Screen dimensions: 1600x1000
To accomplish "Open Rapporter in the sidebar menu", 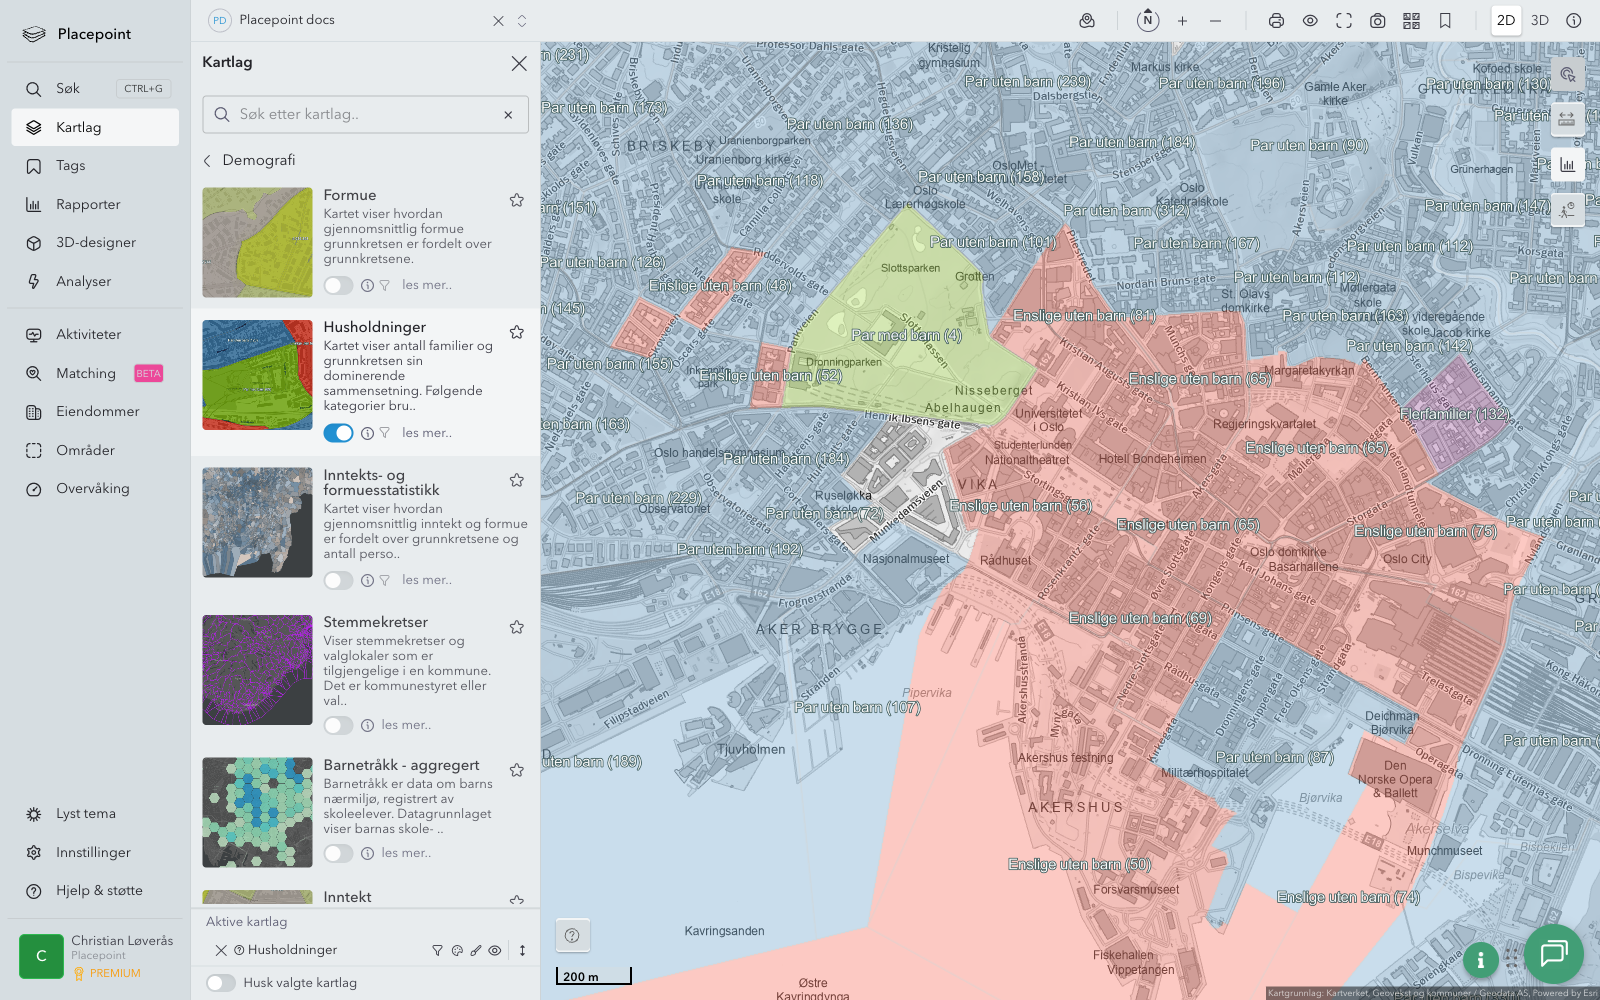I will click(88, 205).
